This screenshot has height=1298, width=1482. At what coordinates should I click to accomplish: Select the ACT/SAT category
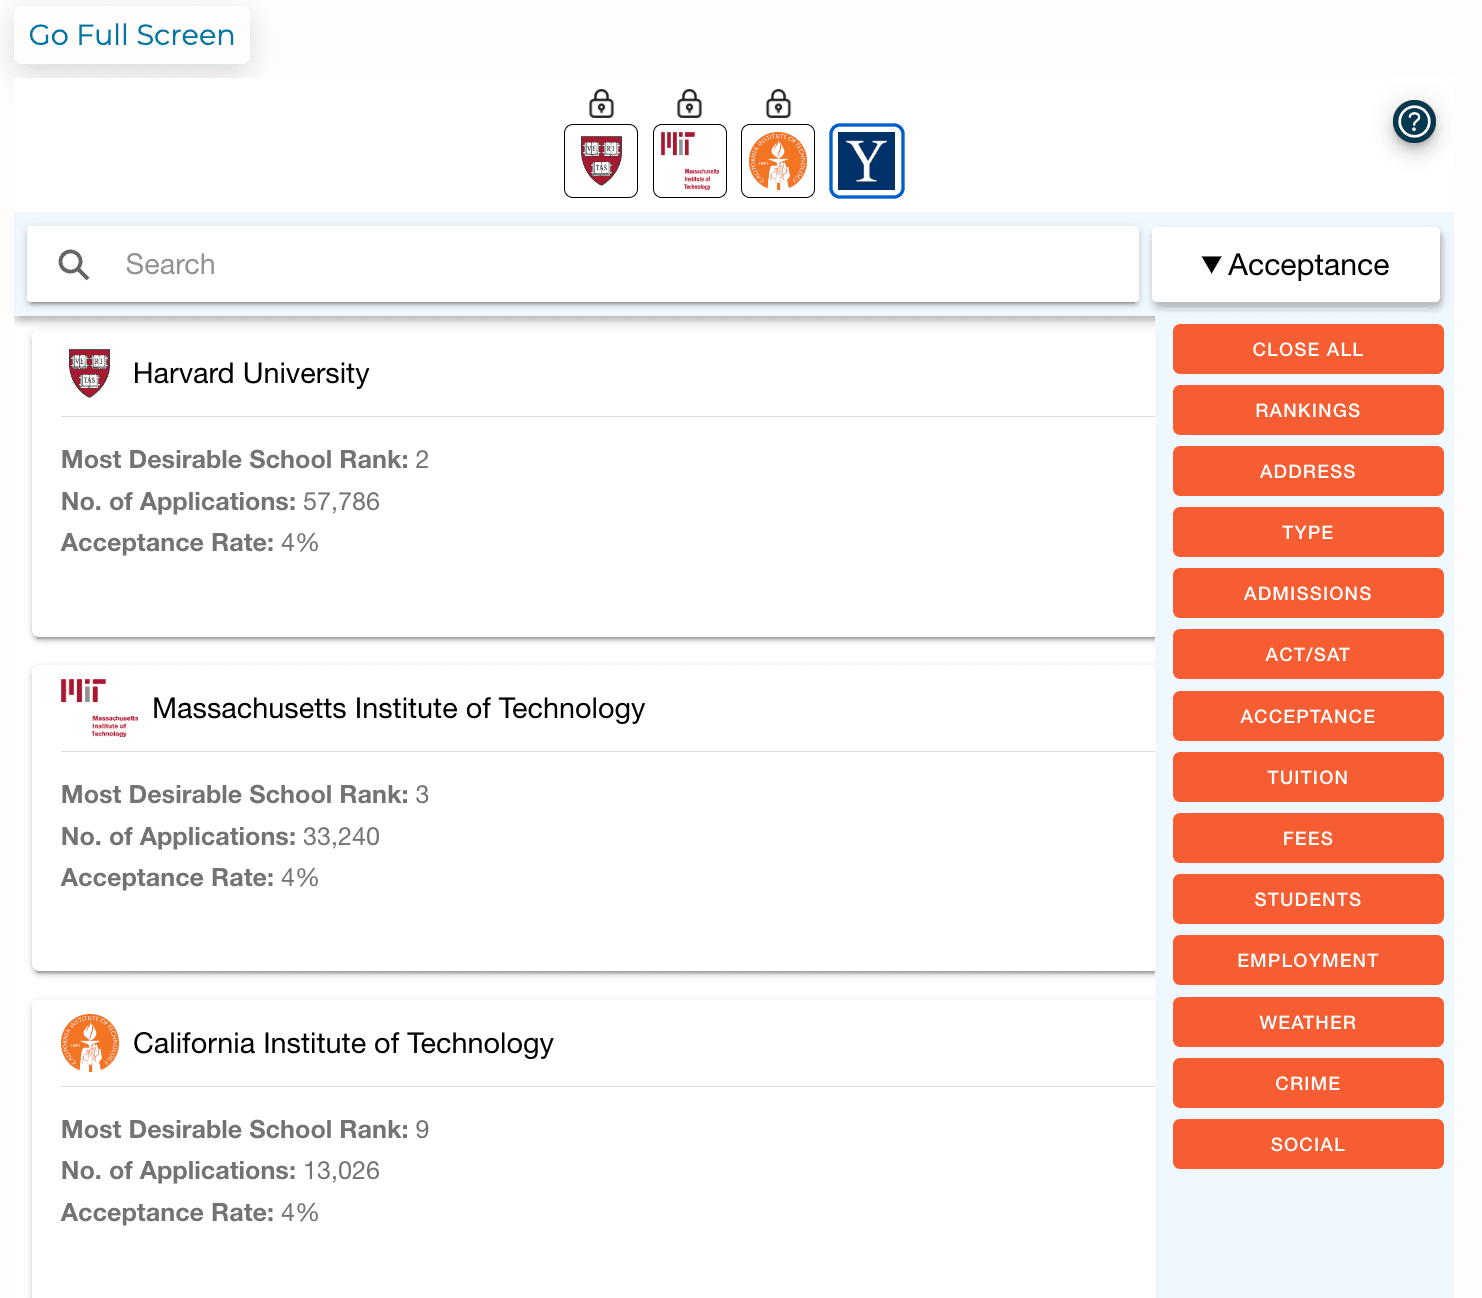[x=1308, y=654]
